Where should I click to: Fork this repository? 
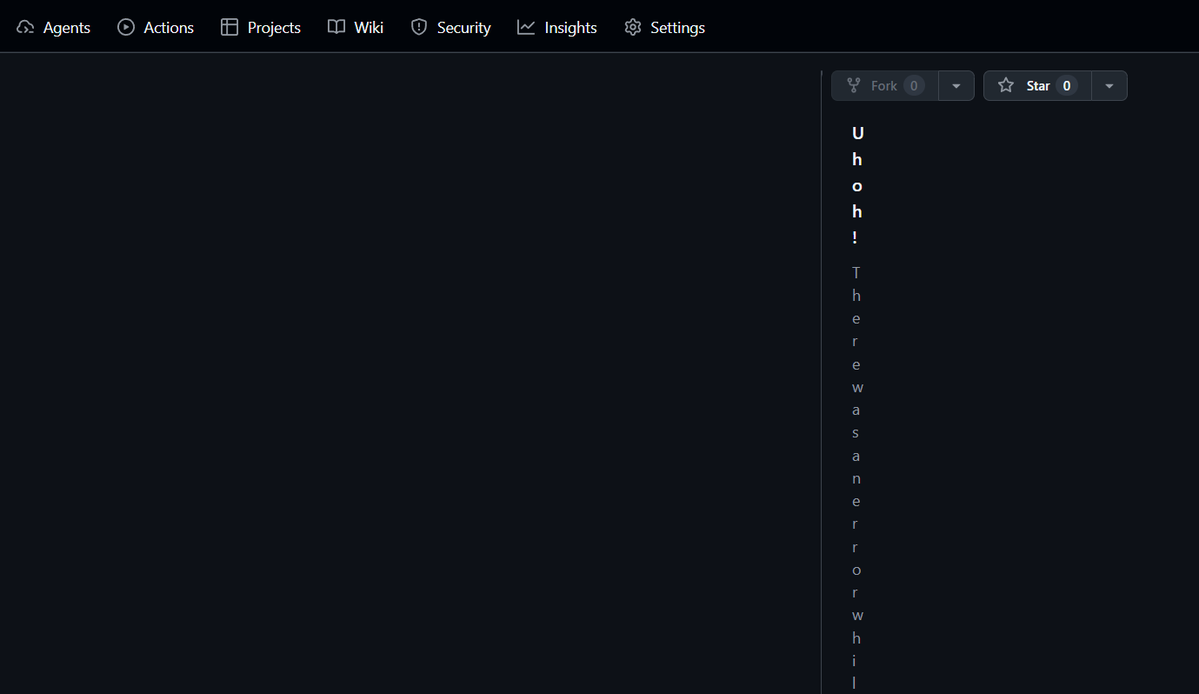pyautogui.click(x=884, y=85)
